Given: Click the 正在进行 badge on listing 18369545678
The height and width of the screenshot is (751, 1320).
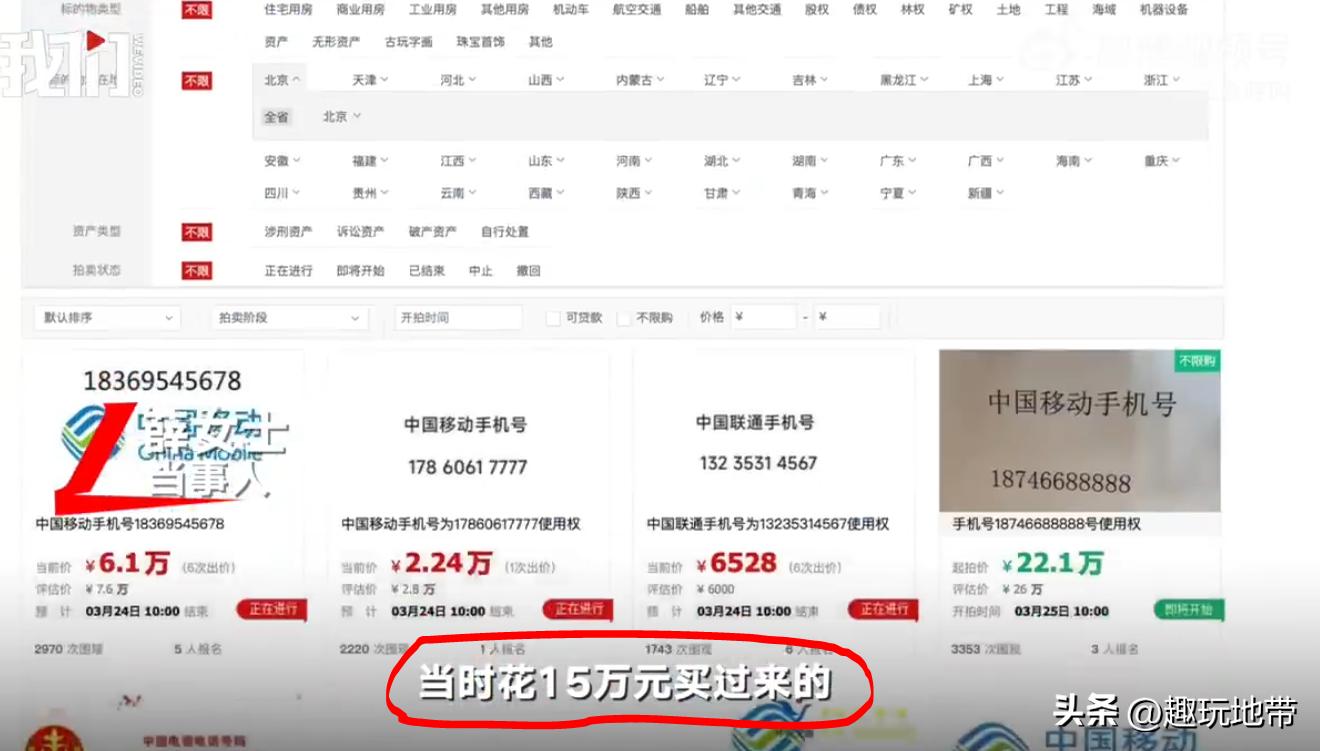Looking at the screenshot, I should [x=273, y=610].
